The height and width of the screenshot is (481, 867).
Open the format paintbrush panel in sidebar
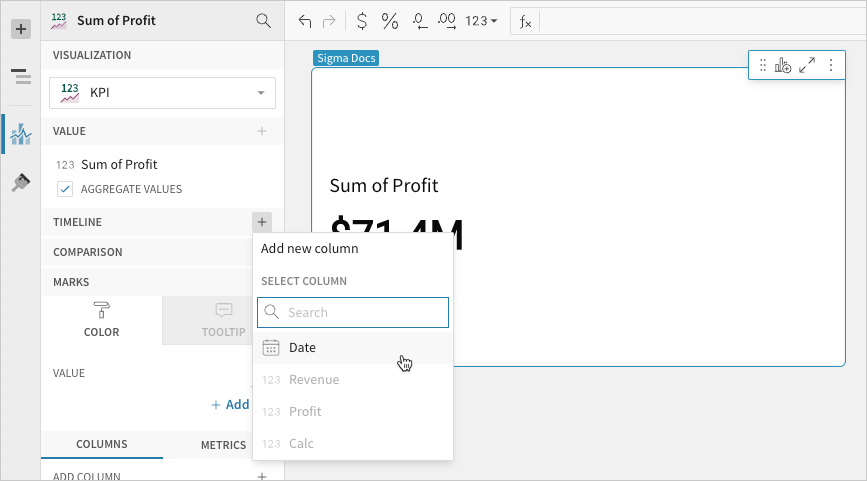[20, 182]
